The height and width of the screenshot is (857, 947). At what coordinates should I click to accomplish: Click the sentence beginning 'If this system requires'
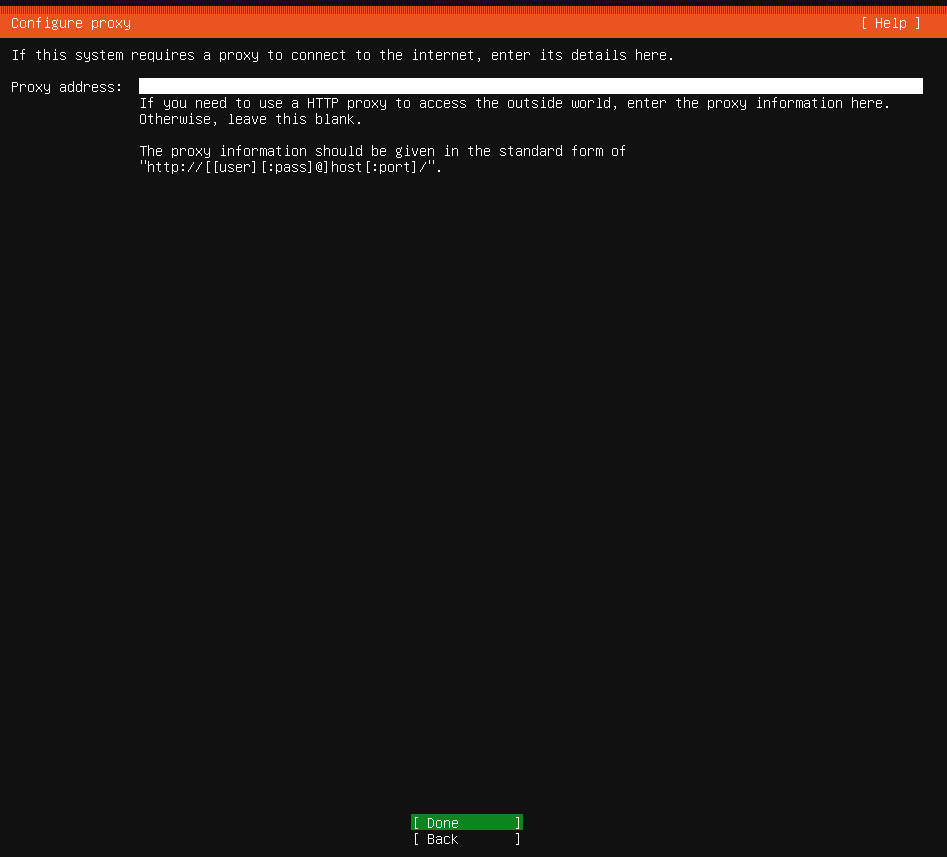[x=342, y=55]
